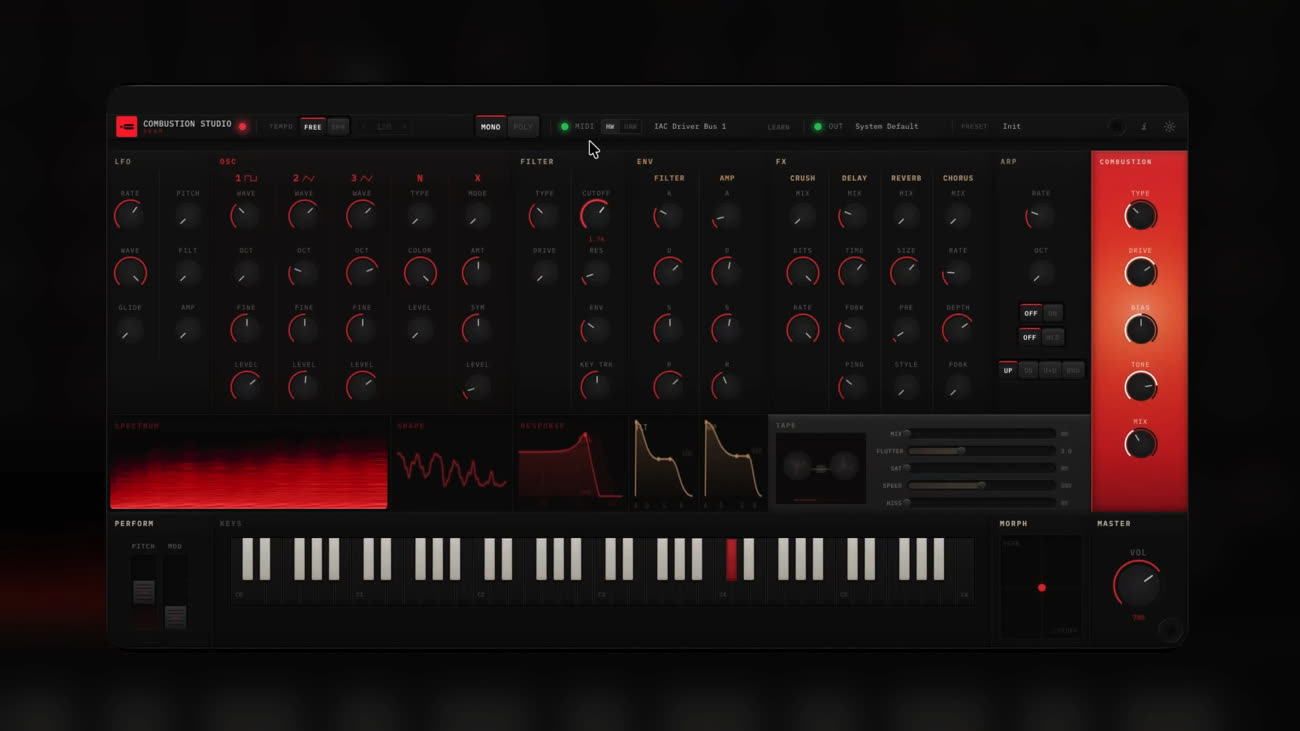Click oscillator 1 square waveform icon
Viewport: 1300px width, 731px height.
point(246,178)
